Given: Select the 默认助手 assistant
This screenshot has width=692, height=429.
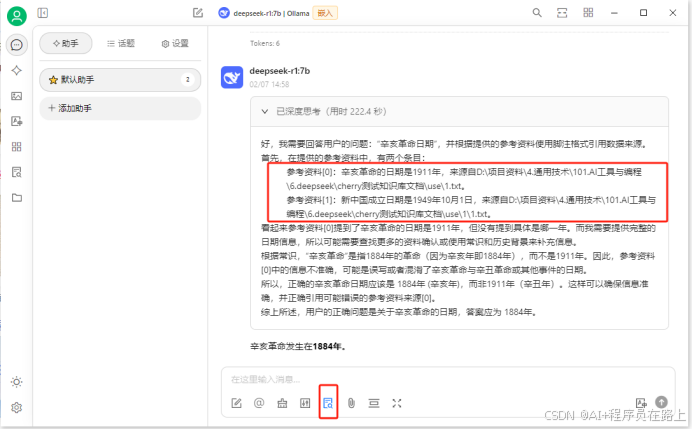Looking at the screenshot, I should tap(120, 80).
